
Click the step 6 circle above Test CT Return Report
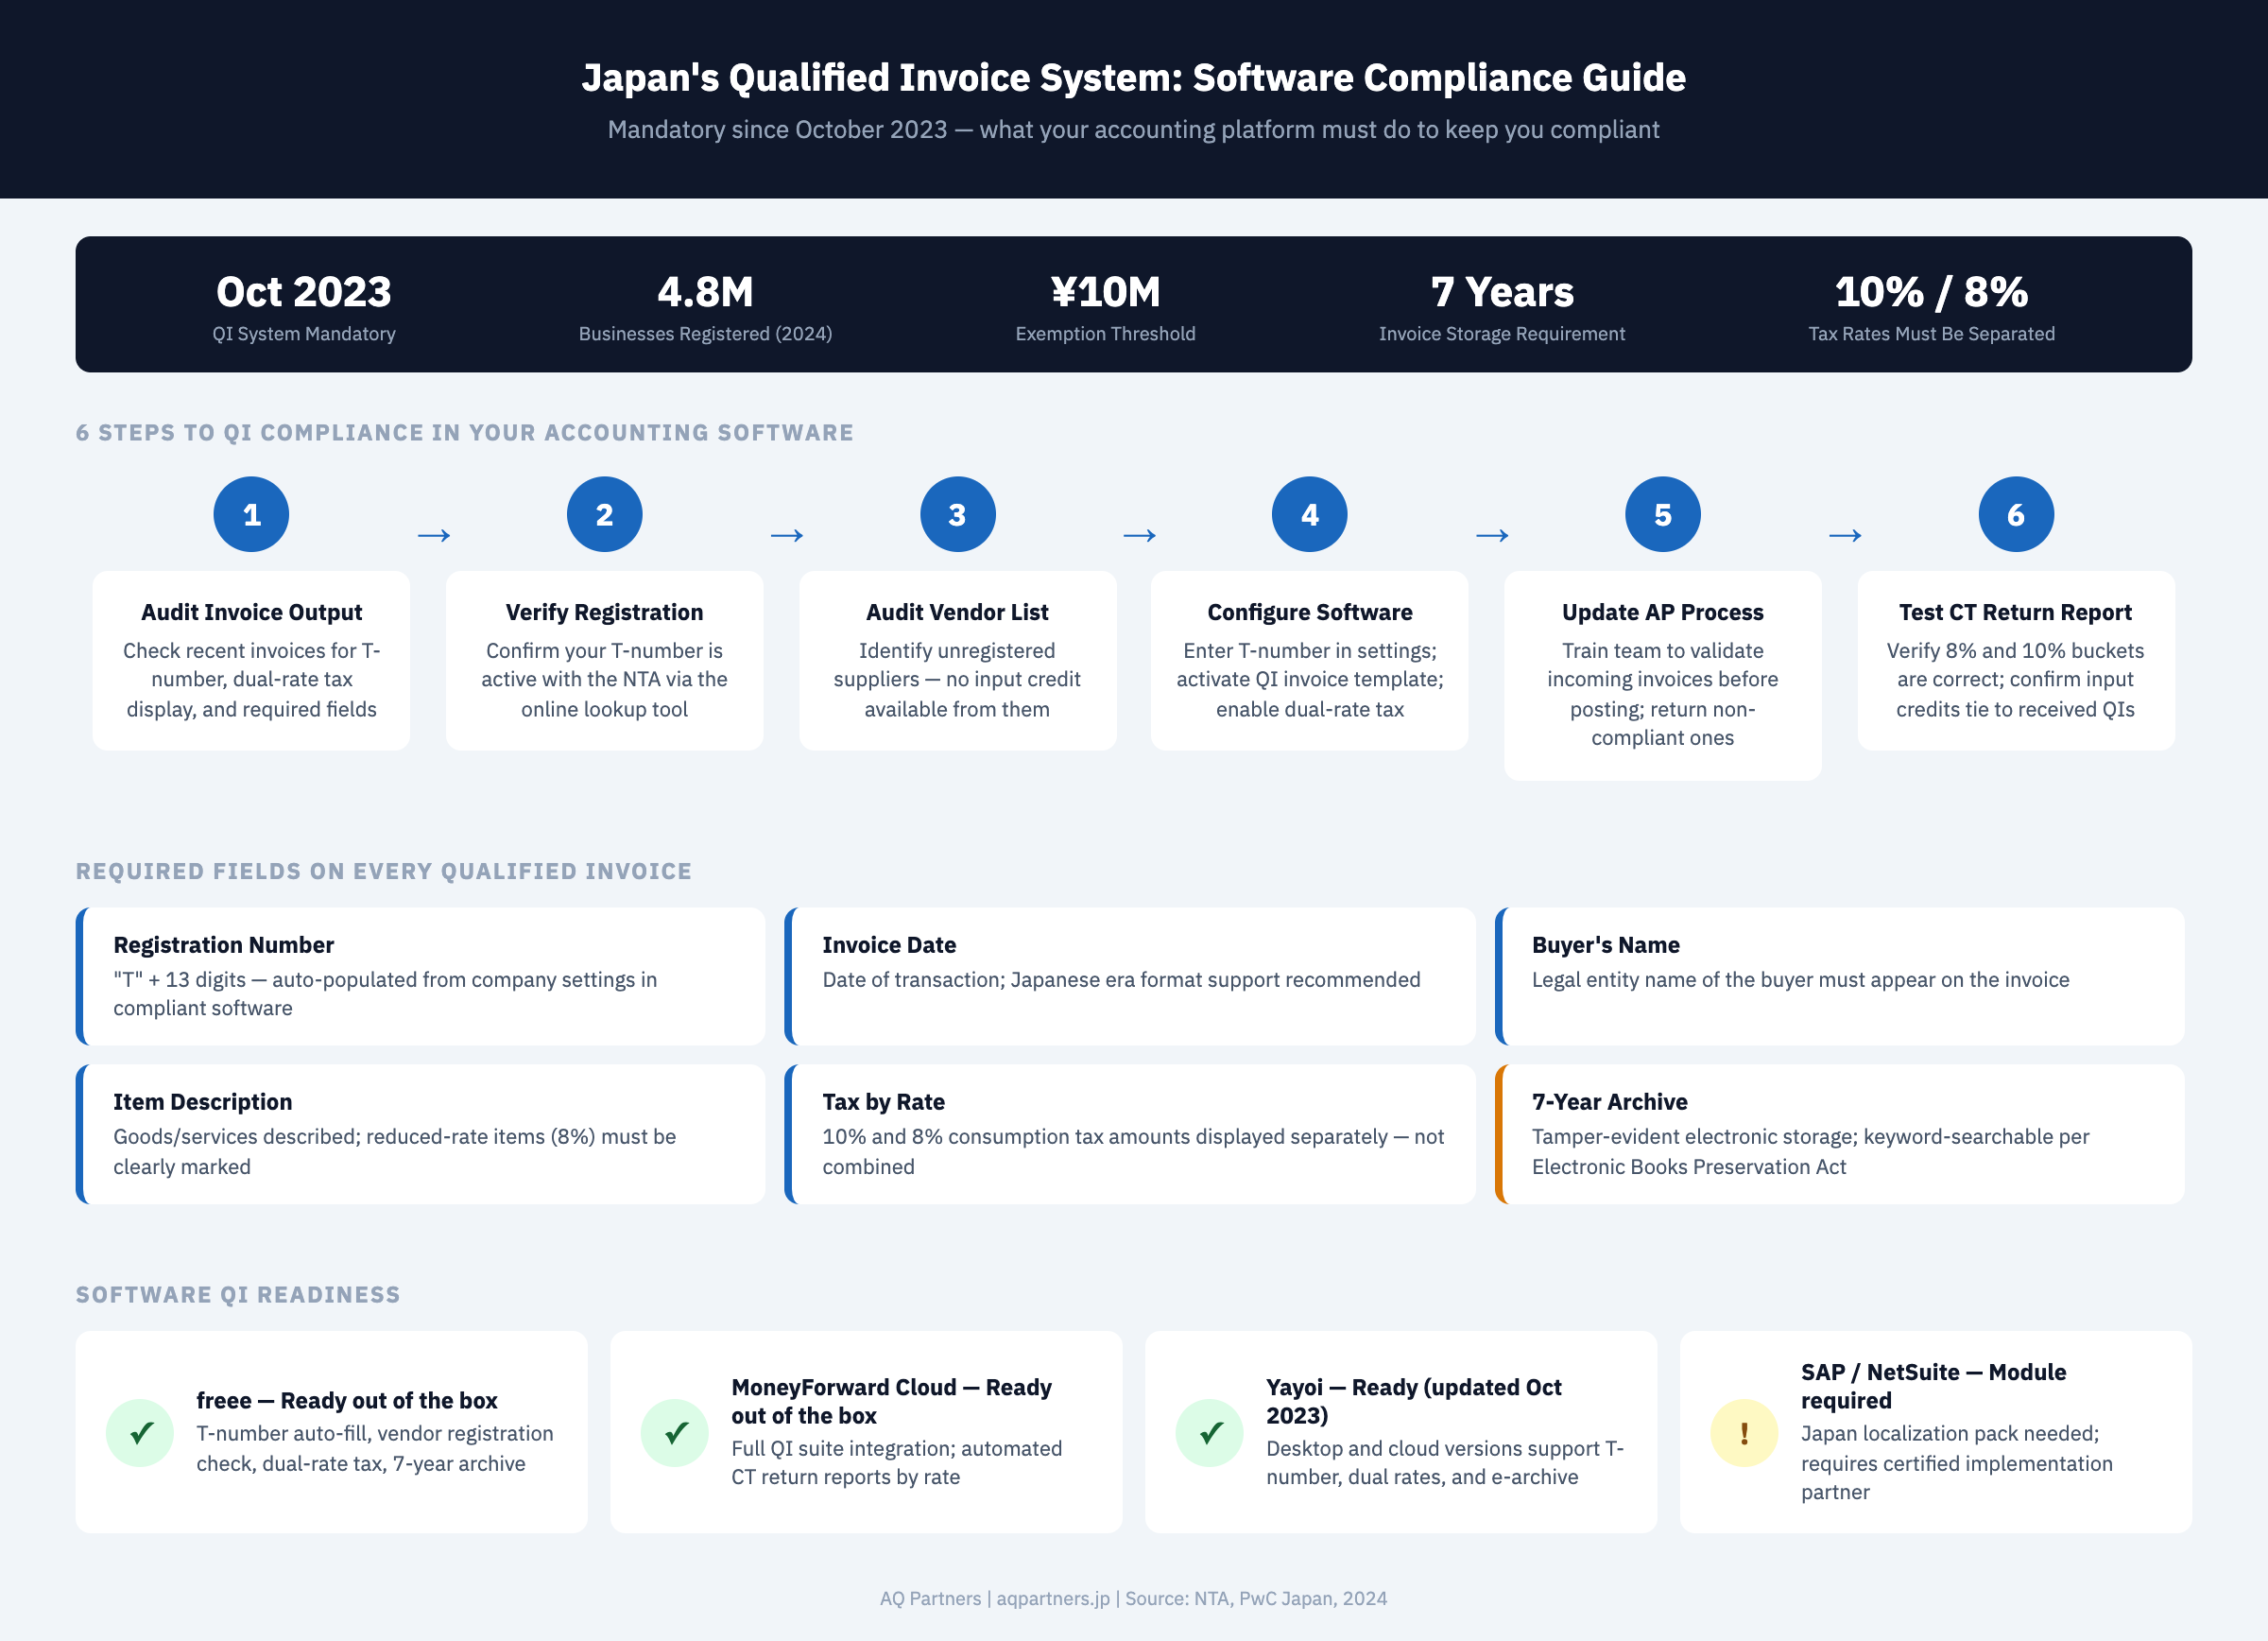(x=2016, y=514)
